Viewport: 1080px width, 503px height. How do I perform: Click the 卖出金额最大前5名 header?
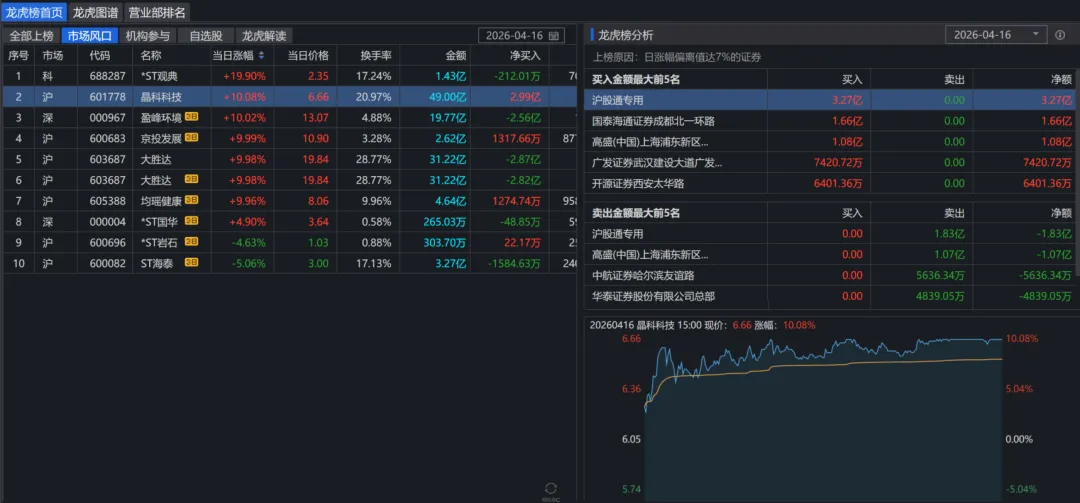coord(636,213)
